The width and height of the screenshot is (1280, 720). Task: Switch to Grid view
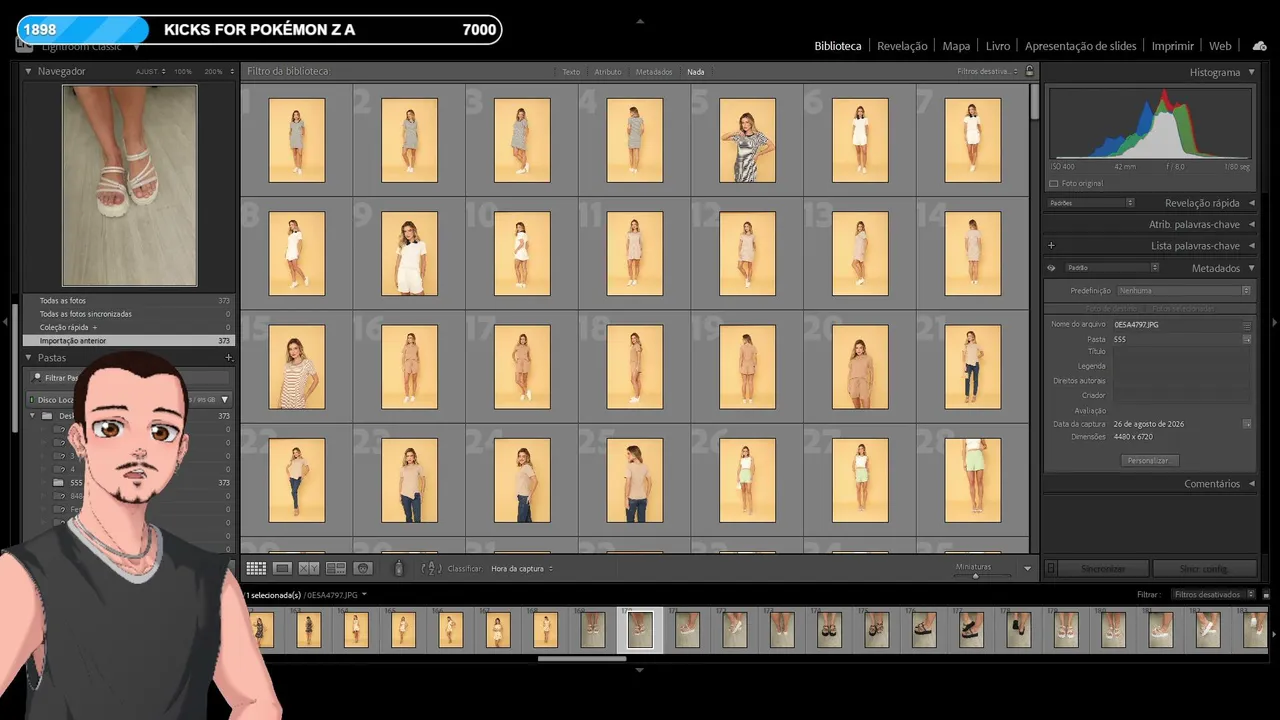click(256, 568)
